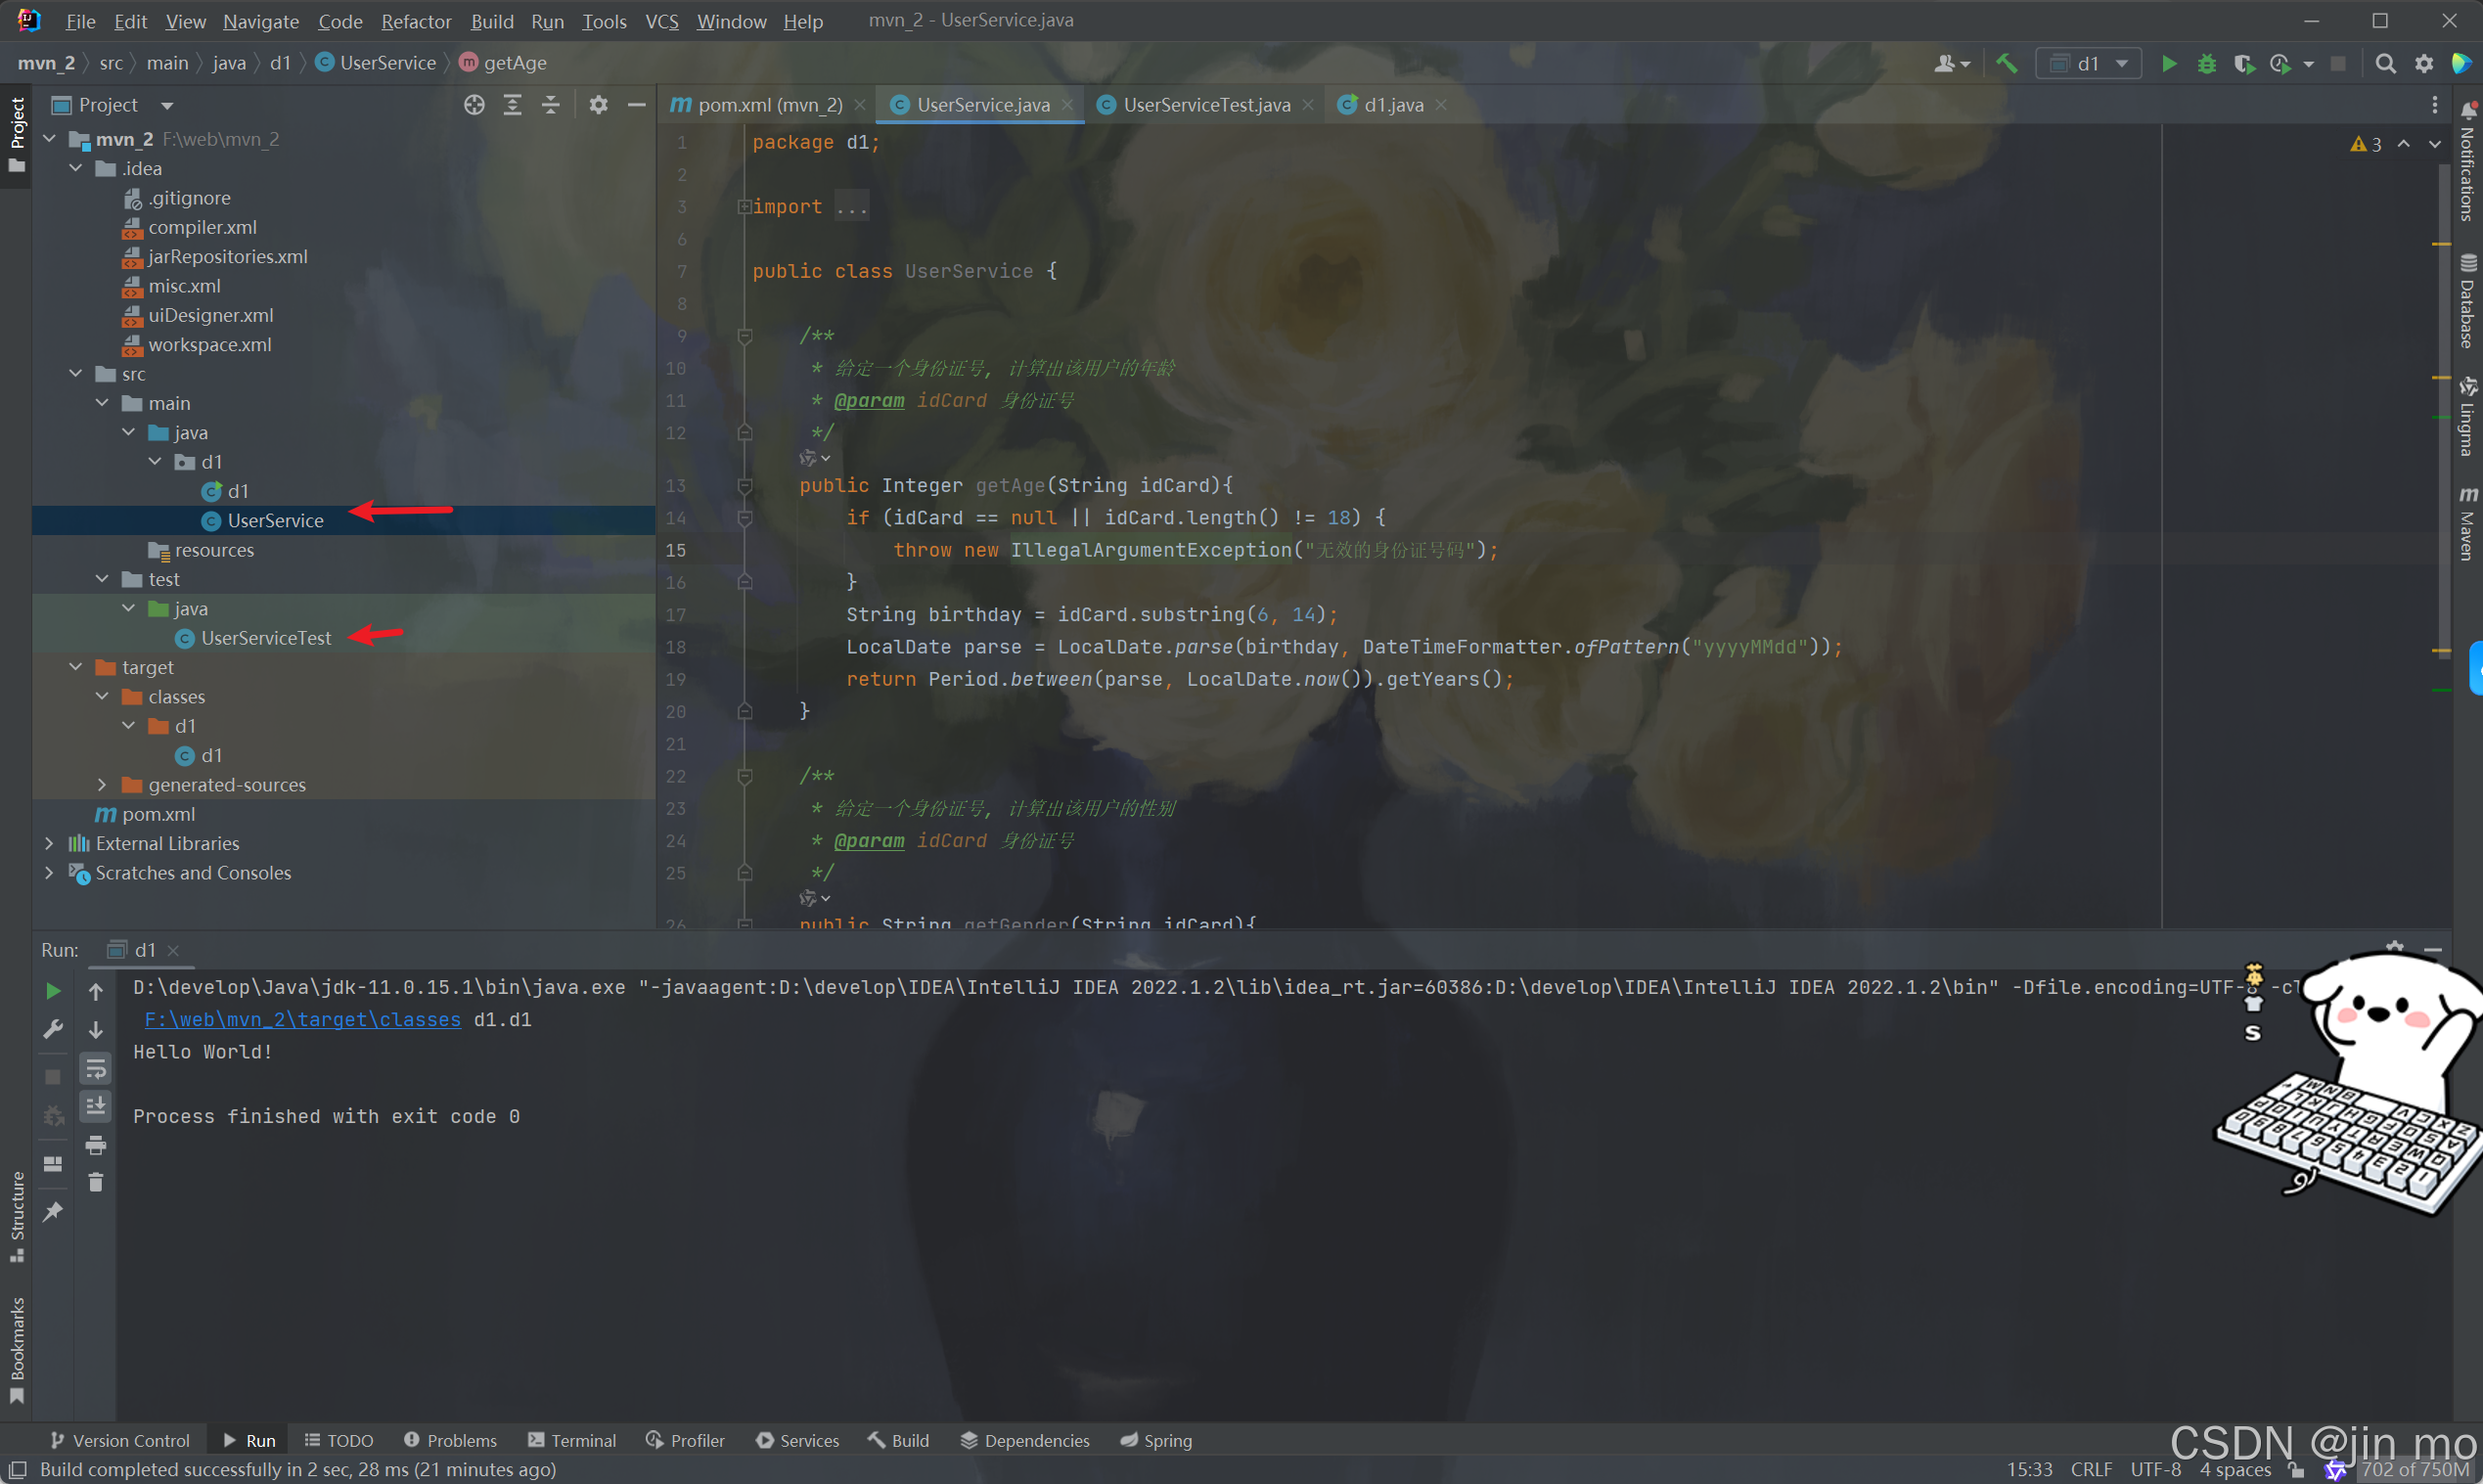The image size is (2483, 1484).
Task: Open Lingma tool window on right
Action: [2468, 416]
